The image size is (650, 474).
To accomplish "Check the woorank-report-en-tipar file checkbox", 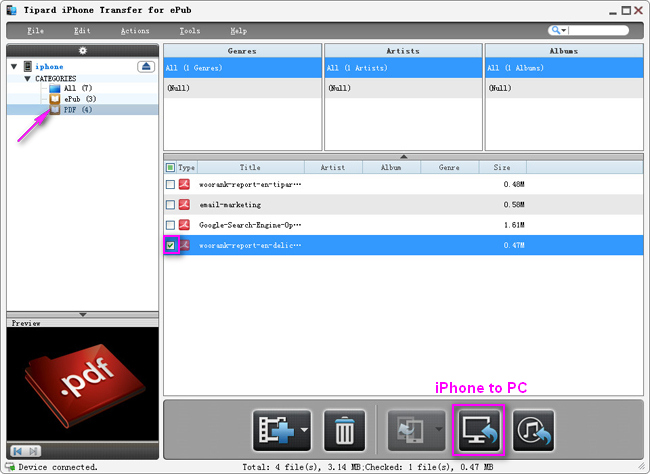I will point(170,184).
